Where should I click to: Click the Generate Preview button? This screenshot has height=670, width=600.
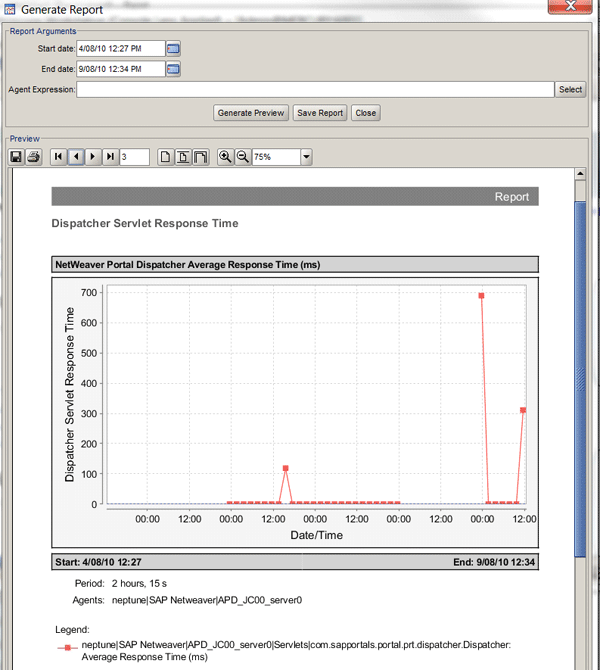(251, 113)
